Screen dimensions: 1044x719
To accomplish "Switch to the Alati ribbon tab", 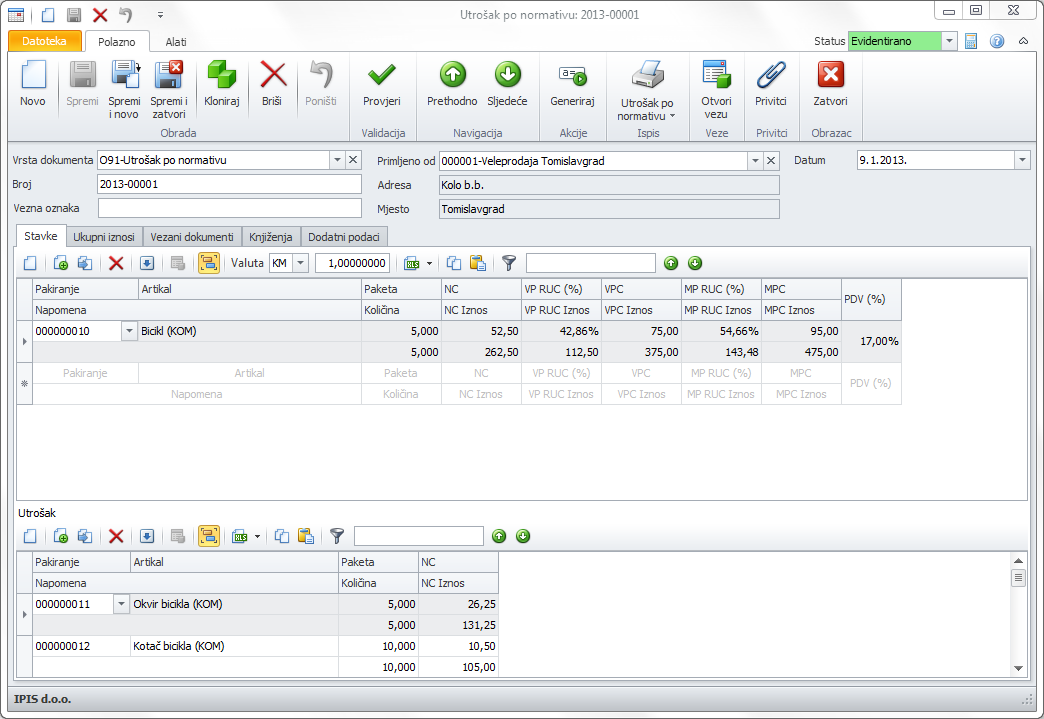I will pyautogui.click(x=176, y=42).
